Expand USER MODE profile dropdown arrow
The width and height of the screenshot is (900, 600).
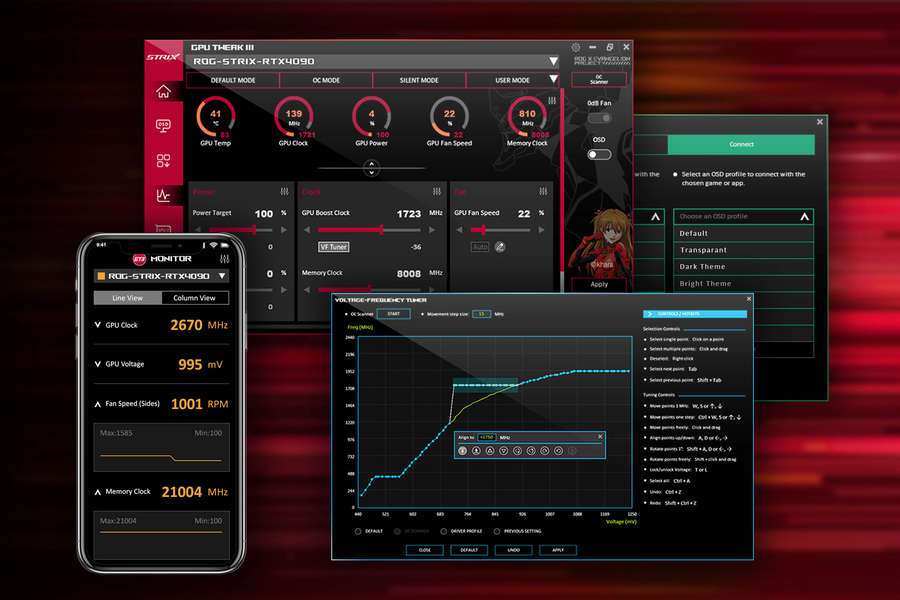point(553,79)
